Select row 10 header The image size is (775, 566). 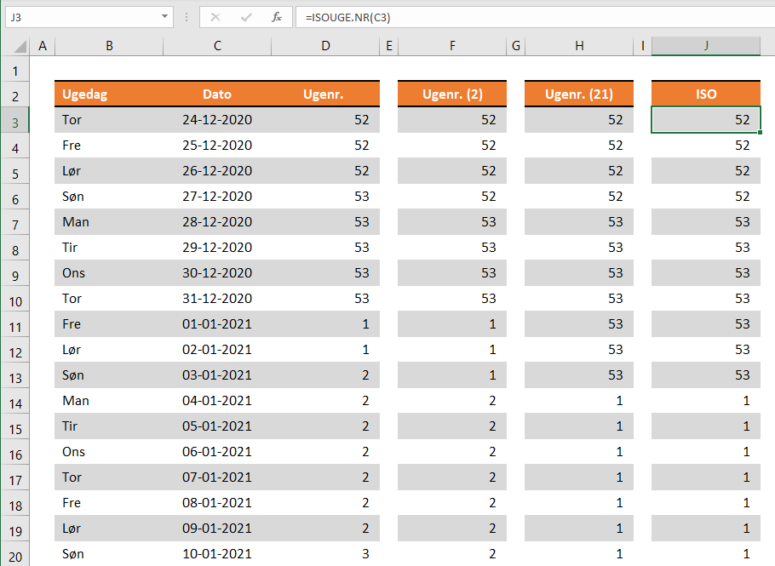coord(15,301)
